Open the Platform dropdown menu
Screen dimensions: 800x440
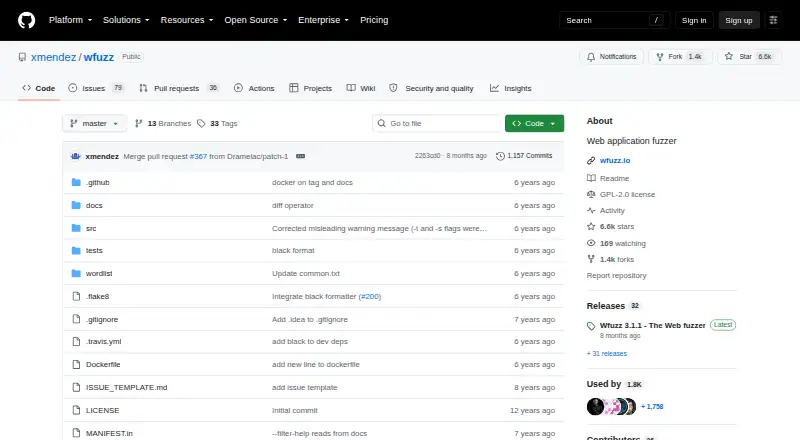70,20
